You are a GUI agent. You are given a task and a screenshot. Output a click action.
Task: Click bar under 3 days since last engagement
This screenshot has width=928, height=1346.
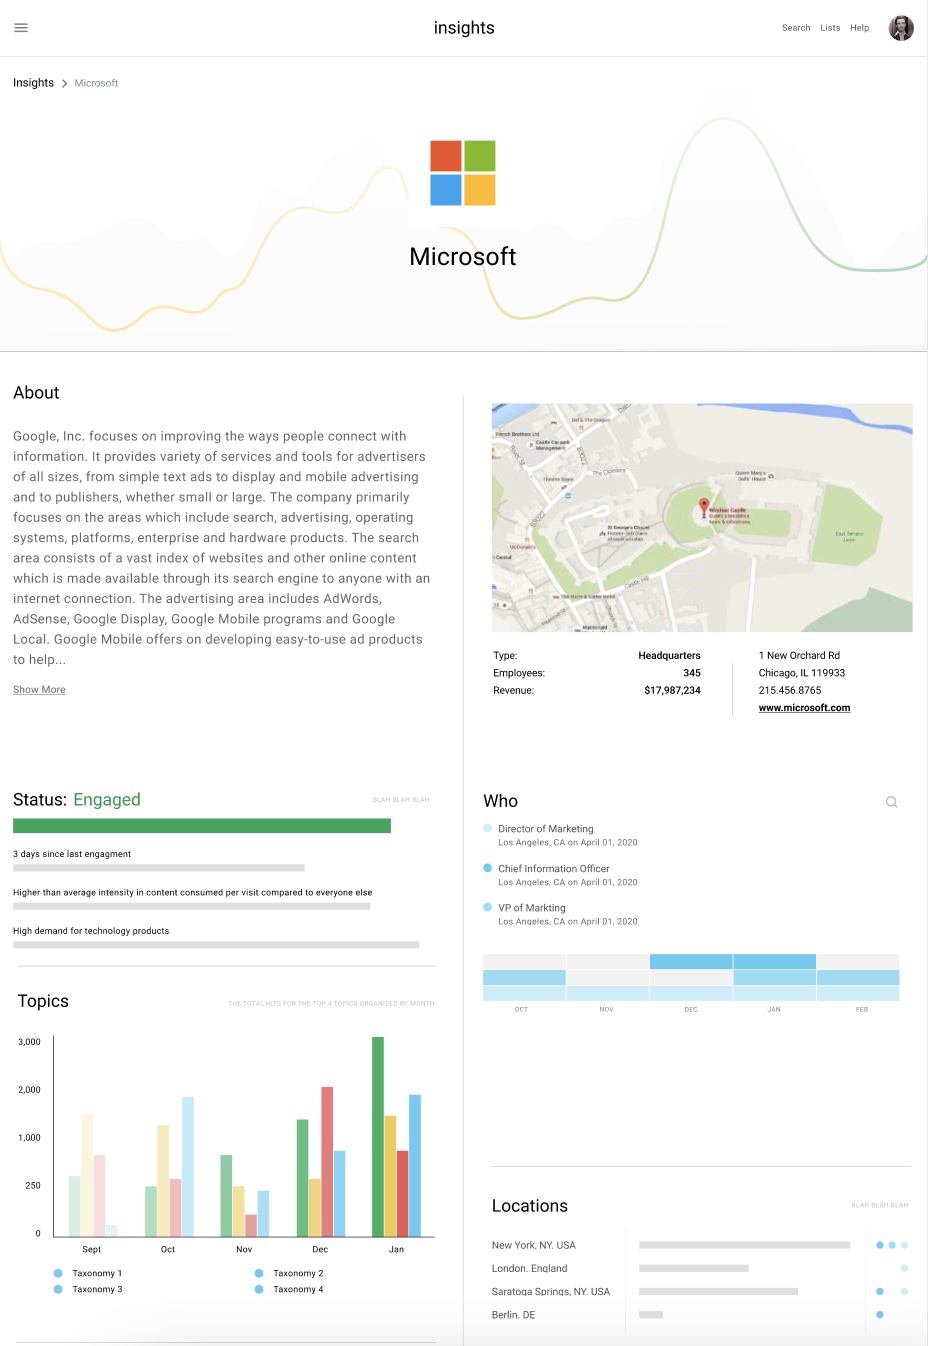pos(159,868)
